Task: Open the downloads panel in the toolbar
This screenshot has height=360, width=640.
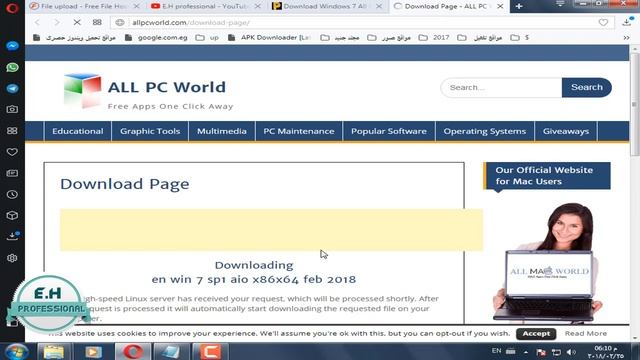Action: click(x=627, y=22)
